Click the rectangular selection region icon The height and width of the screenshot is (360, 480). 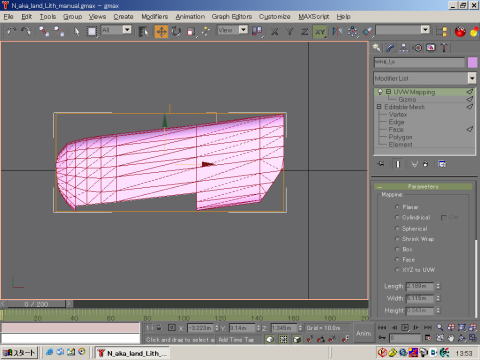[x=92, y=31]
